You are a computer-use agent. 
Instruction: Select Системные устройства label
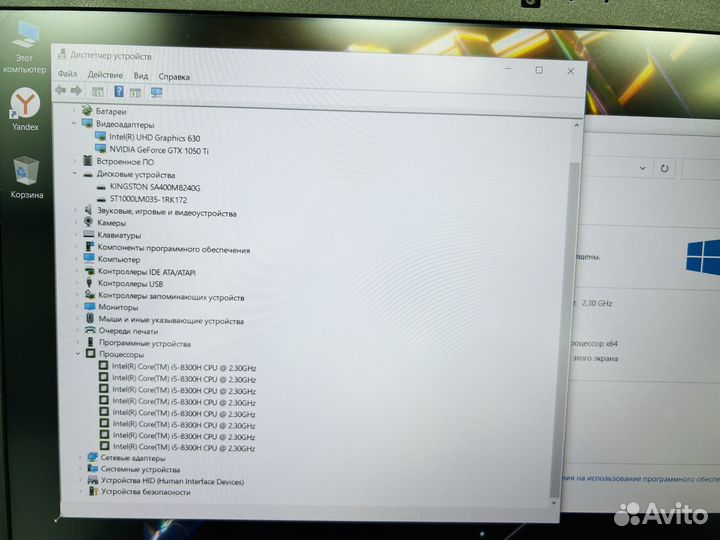[141, 469]
